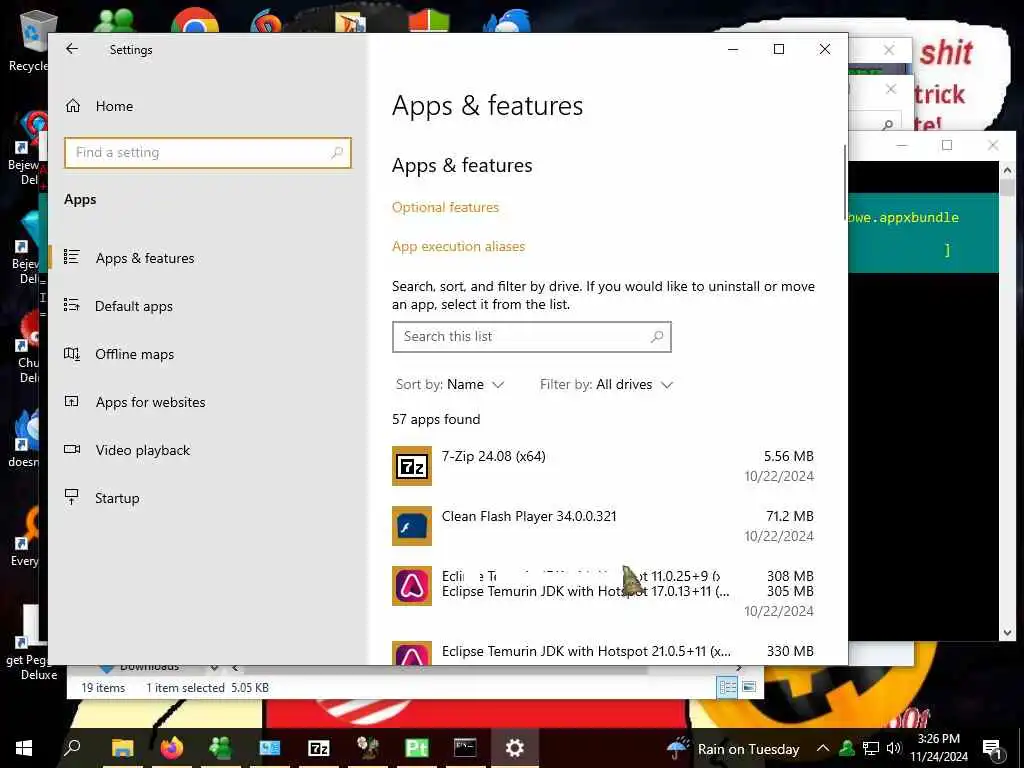Image resolution: width=1024 pixels, height=768 pixels.
Task: Select the 7-Zip 24.08 app icon
Action: pos(411,466)
